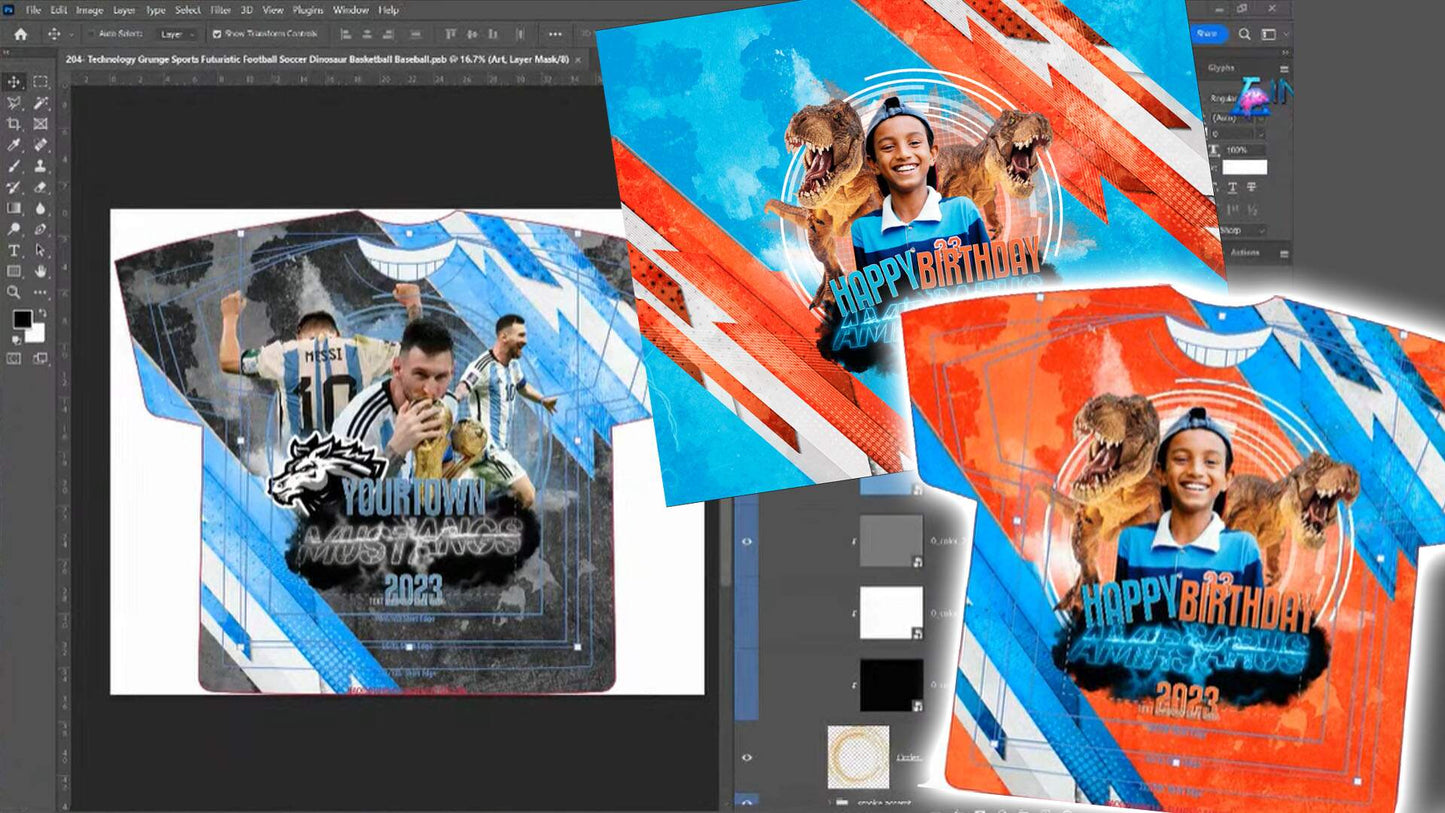
Task: Select the Crop tool
Action: tap(15, 124)
